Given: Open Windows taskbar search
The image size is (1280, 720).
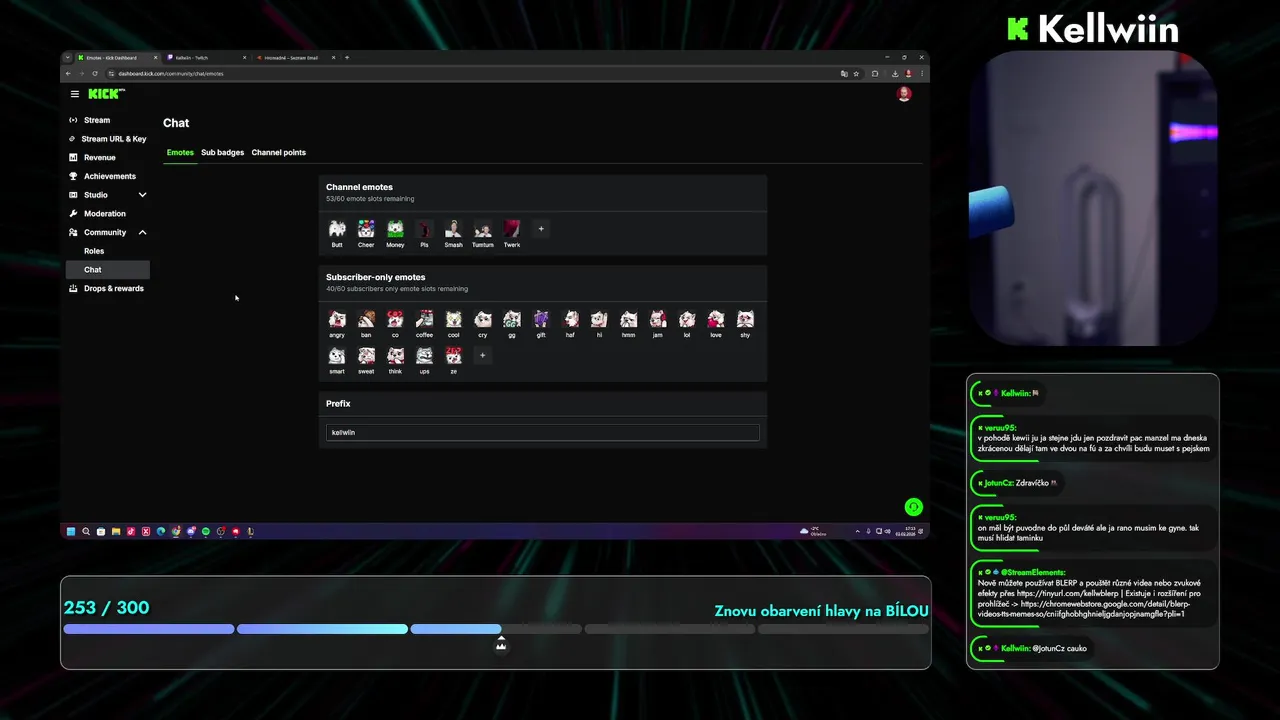Looking at the screenshot, I should tap(86, 531).
